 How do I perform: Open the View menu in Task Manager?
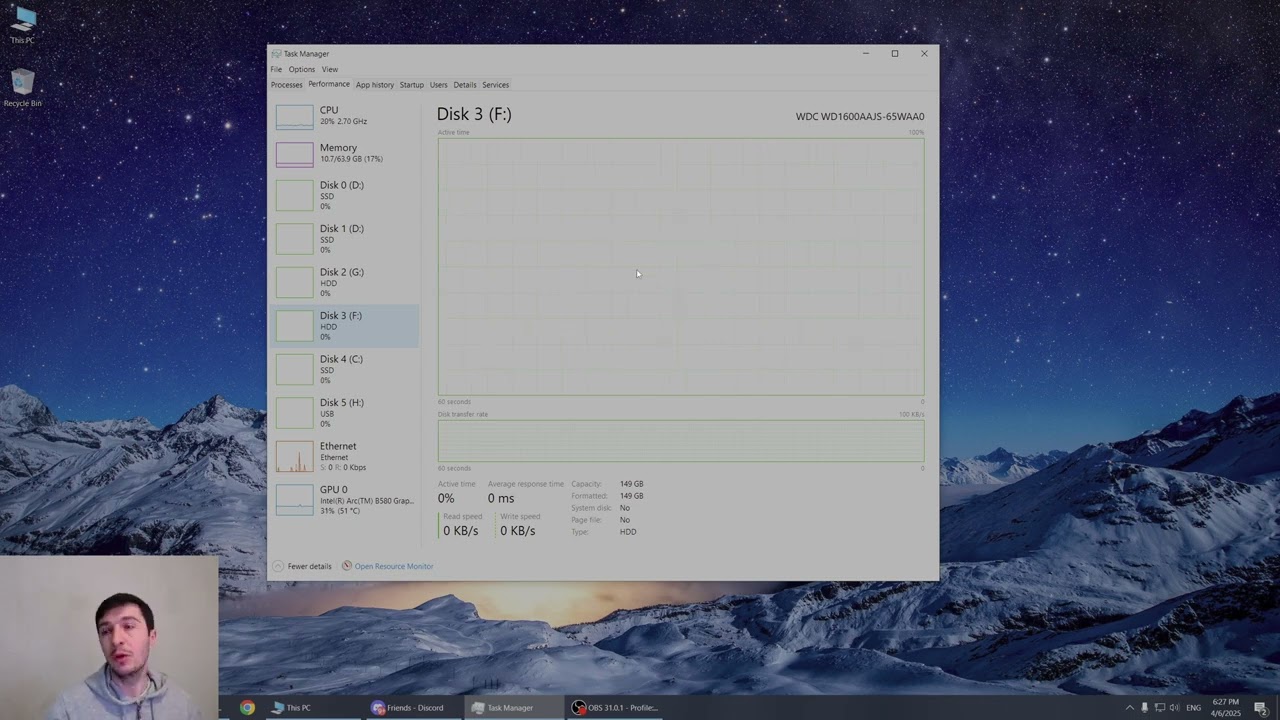[x=330, y=69]
